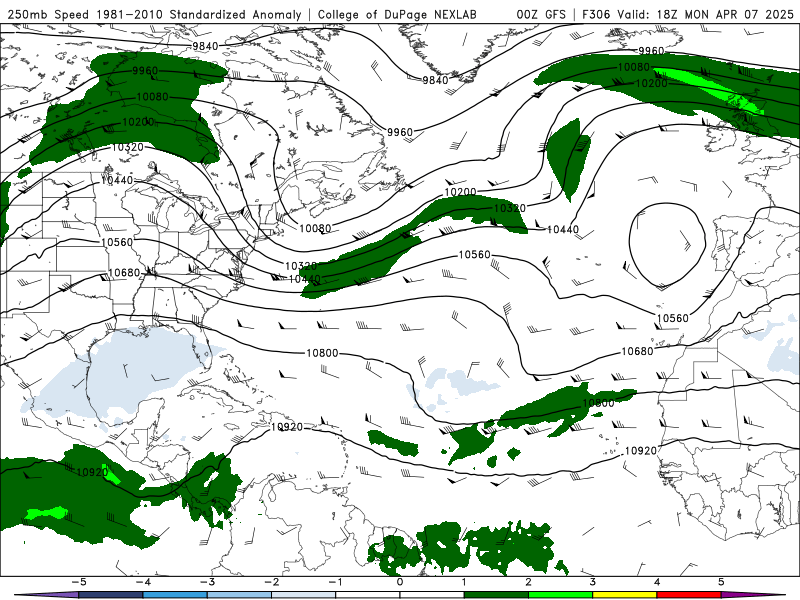The width and height of the screenshot is (800, 600).
Task: Click the '10560' label south of the closed low
Action: click(672, 318)
